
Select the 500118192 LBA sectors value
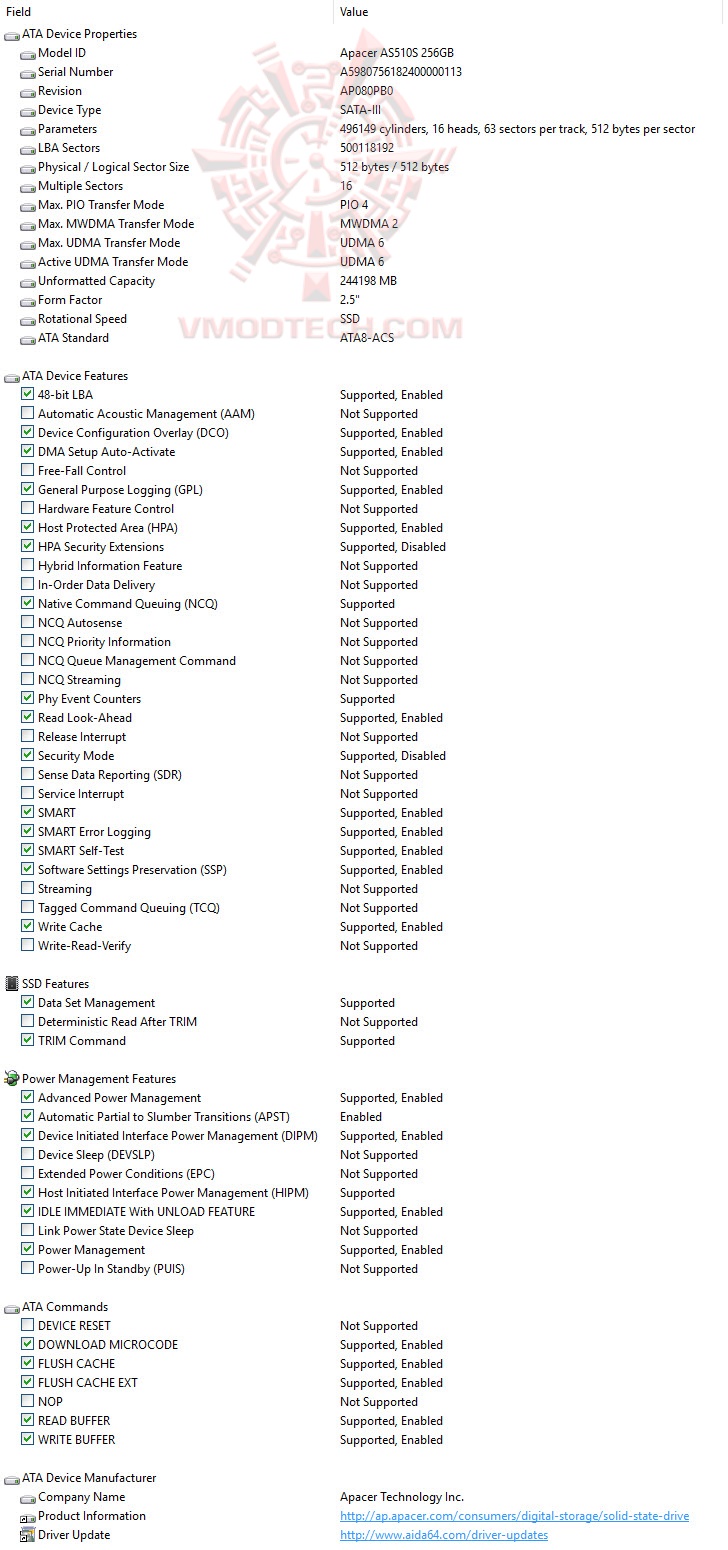[x=367, y=148]
